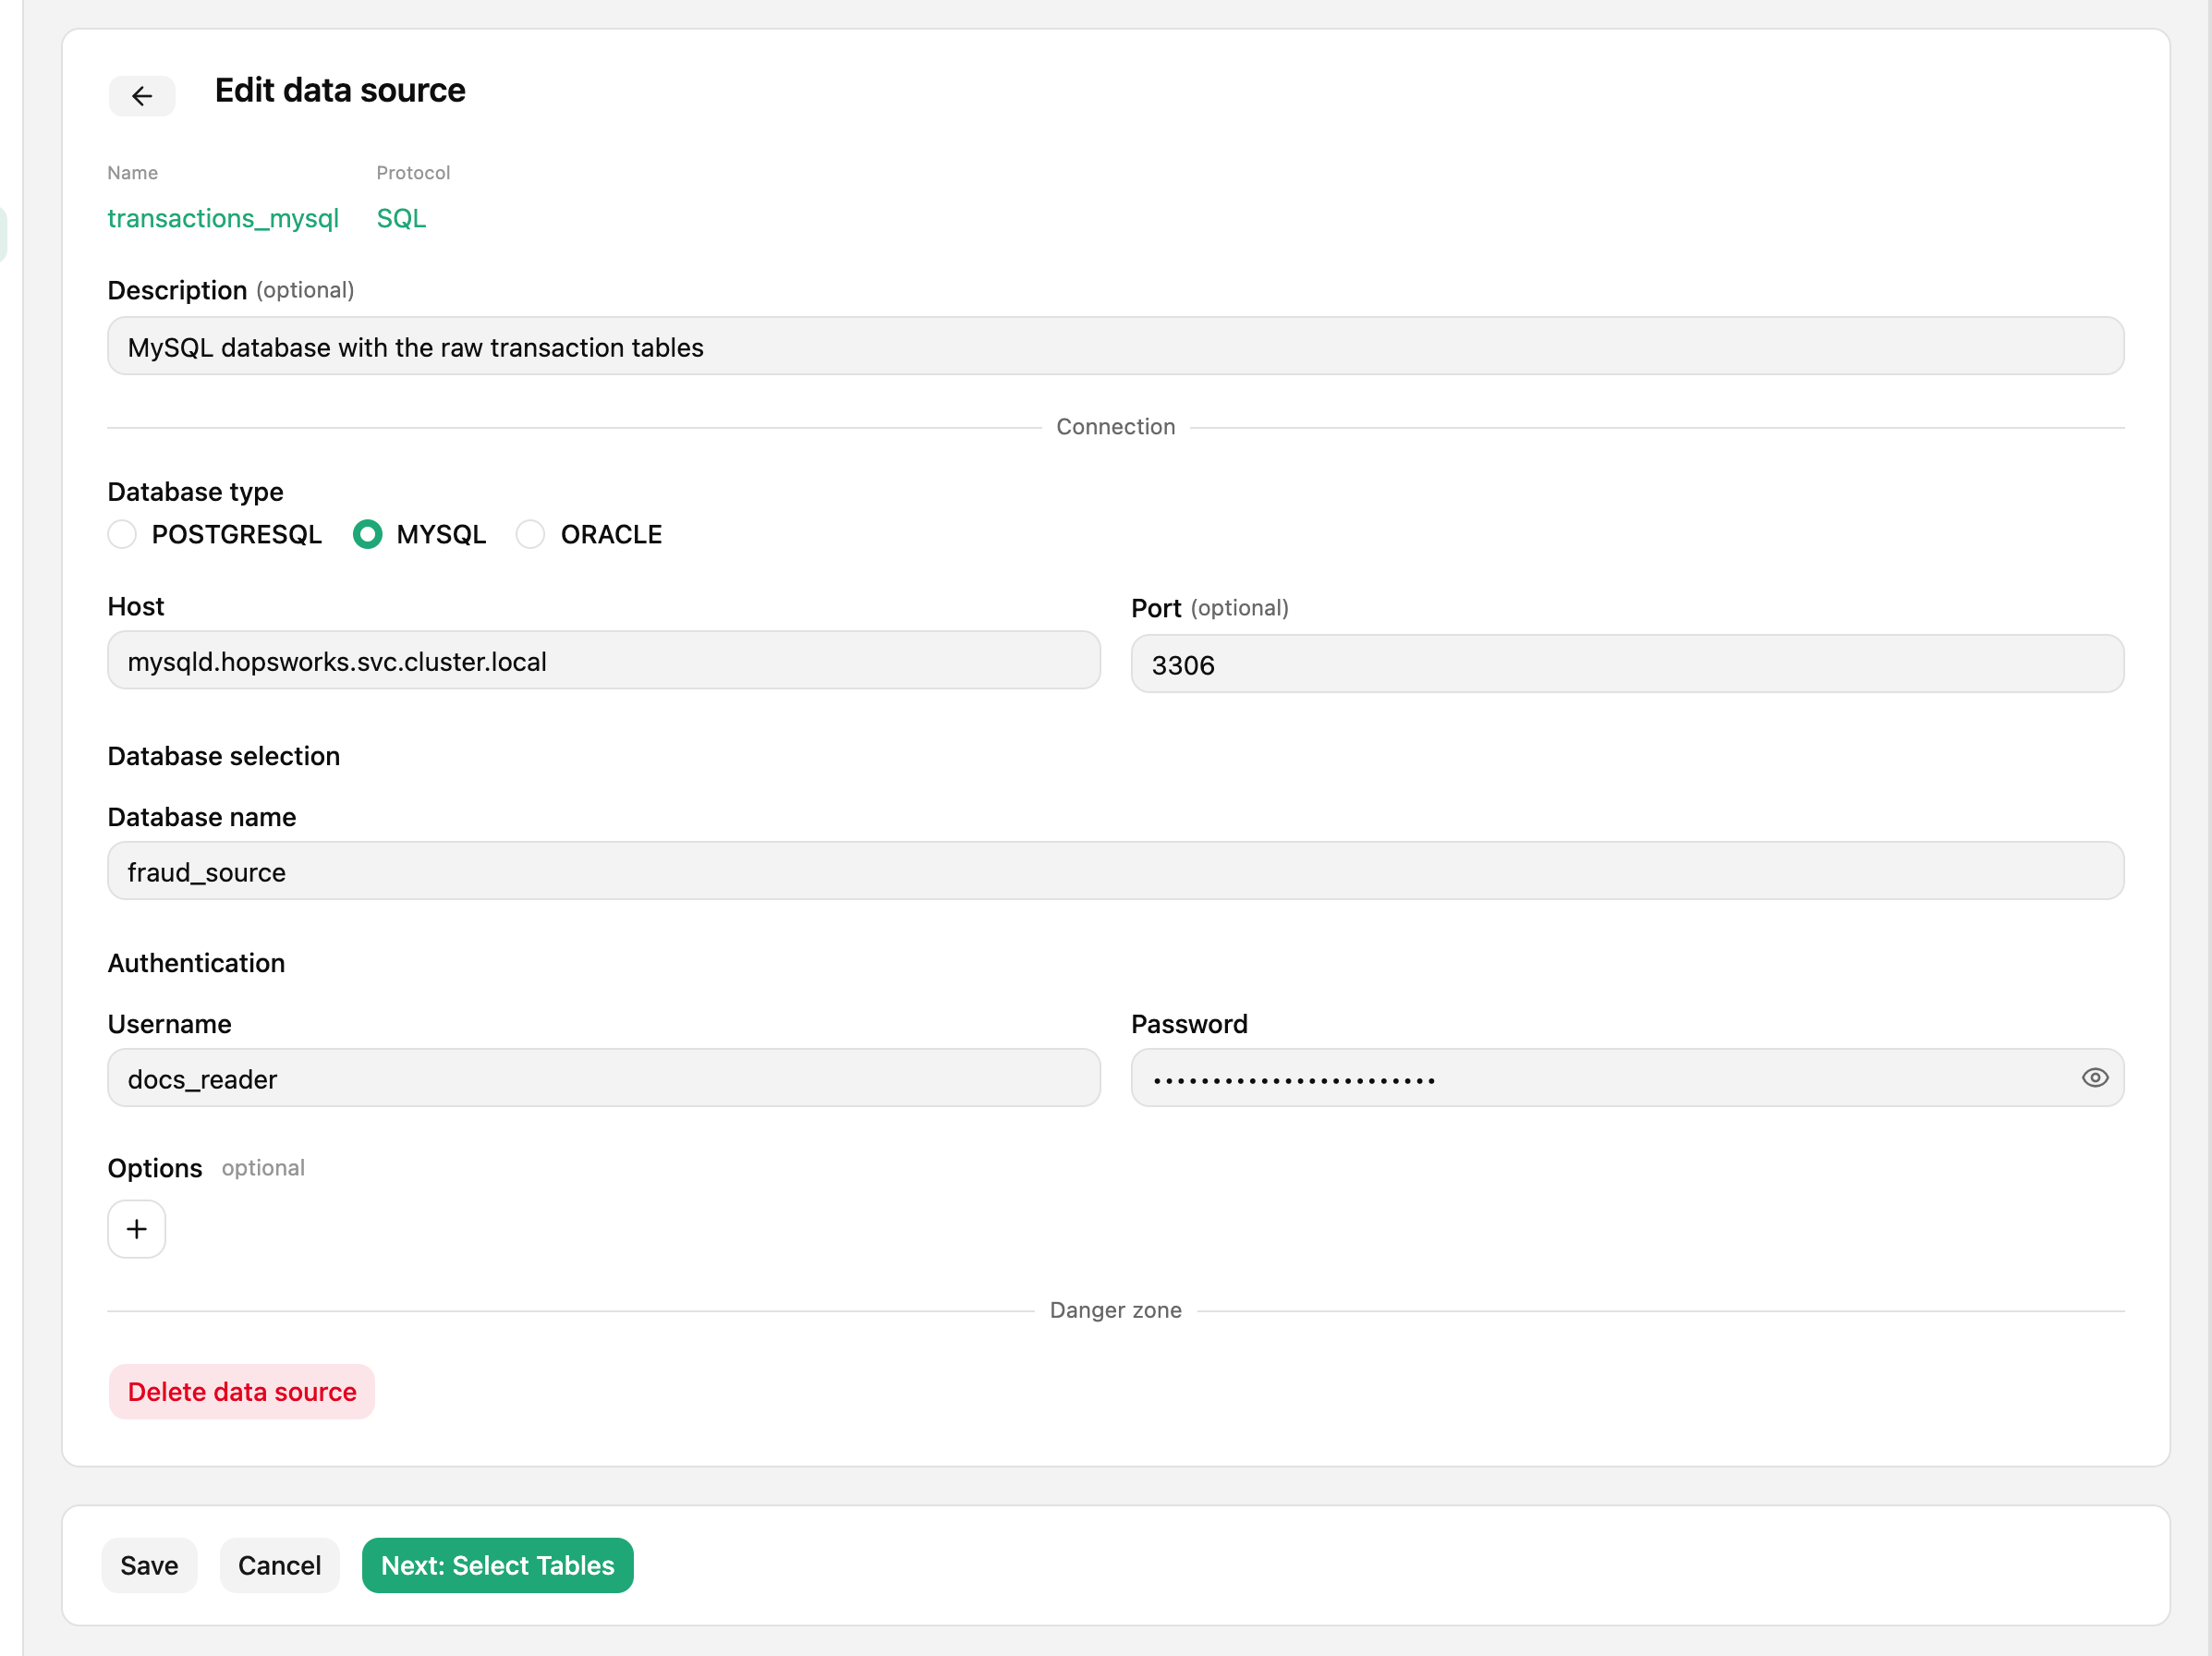Click the Authentication label

(196, 963)
